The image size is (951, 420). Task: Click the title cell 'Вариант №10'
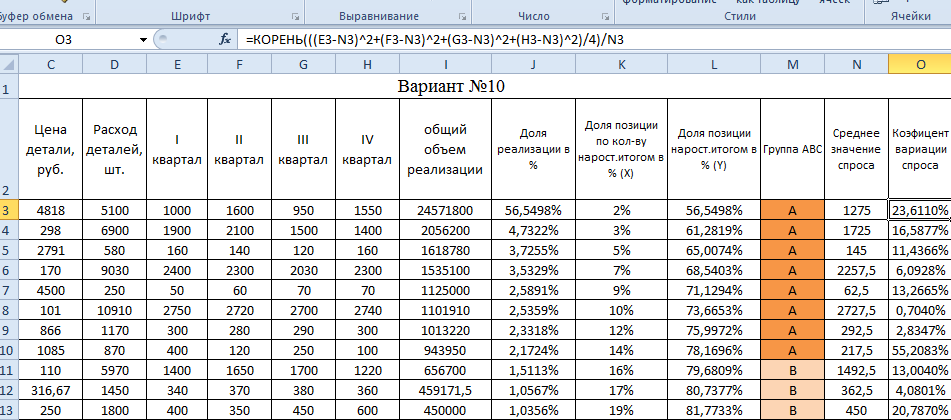[x=485, y=87]
